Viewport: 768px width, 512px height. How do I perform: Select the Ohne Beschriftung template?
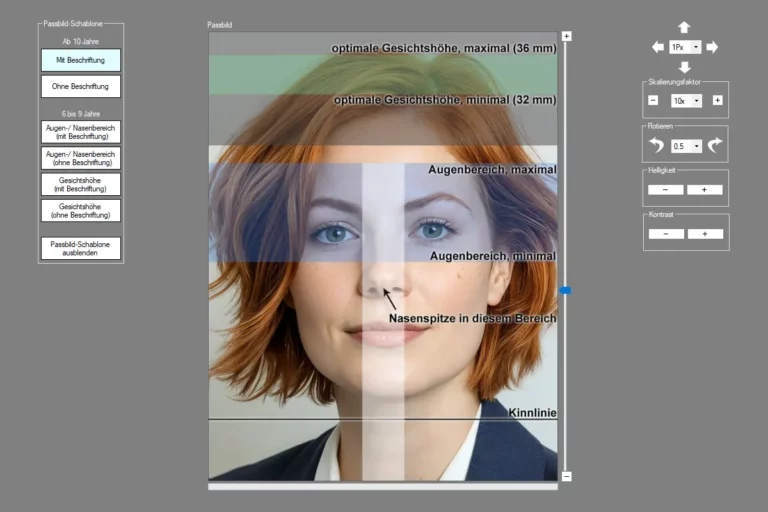[x=81, y=86]
